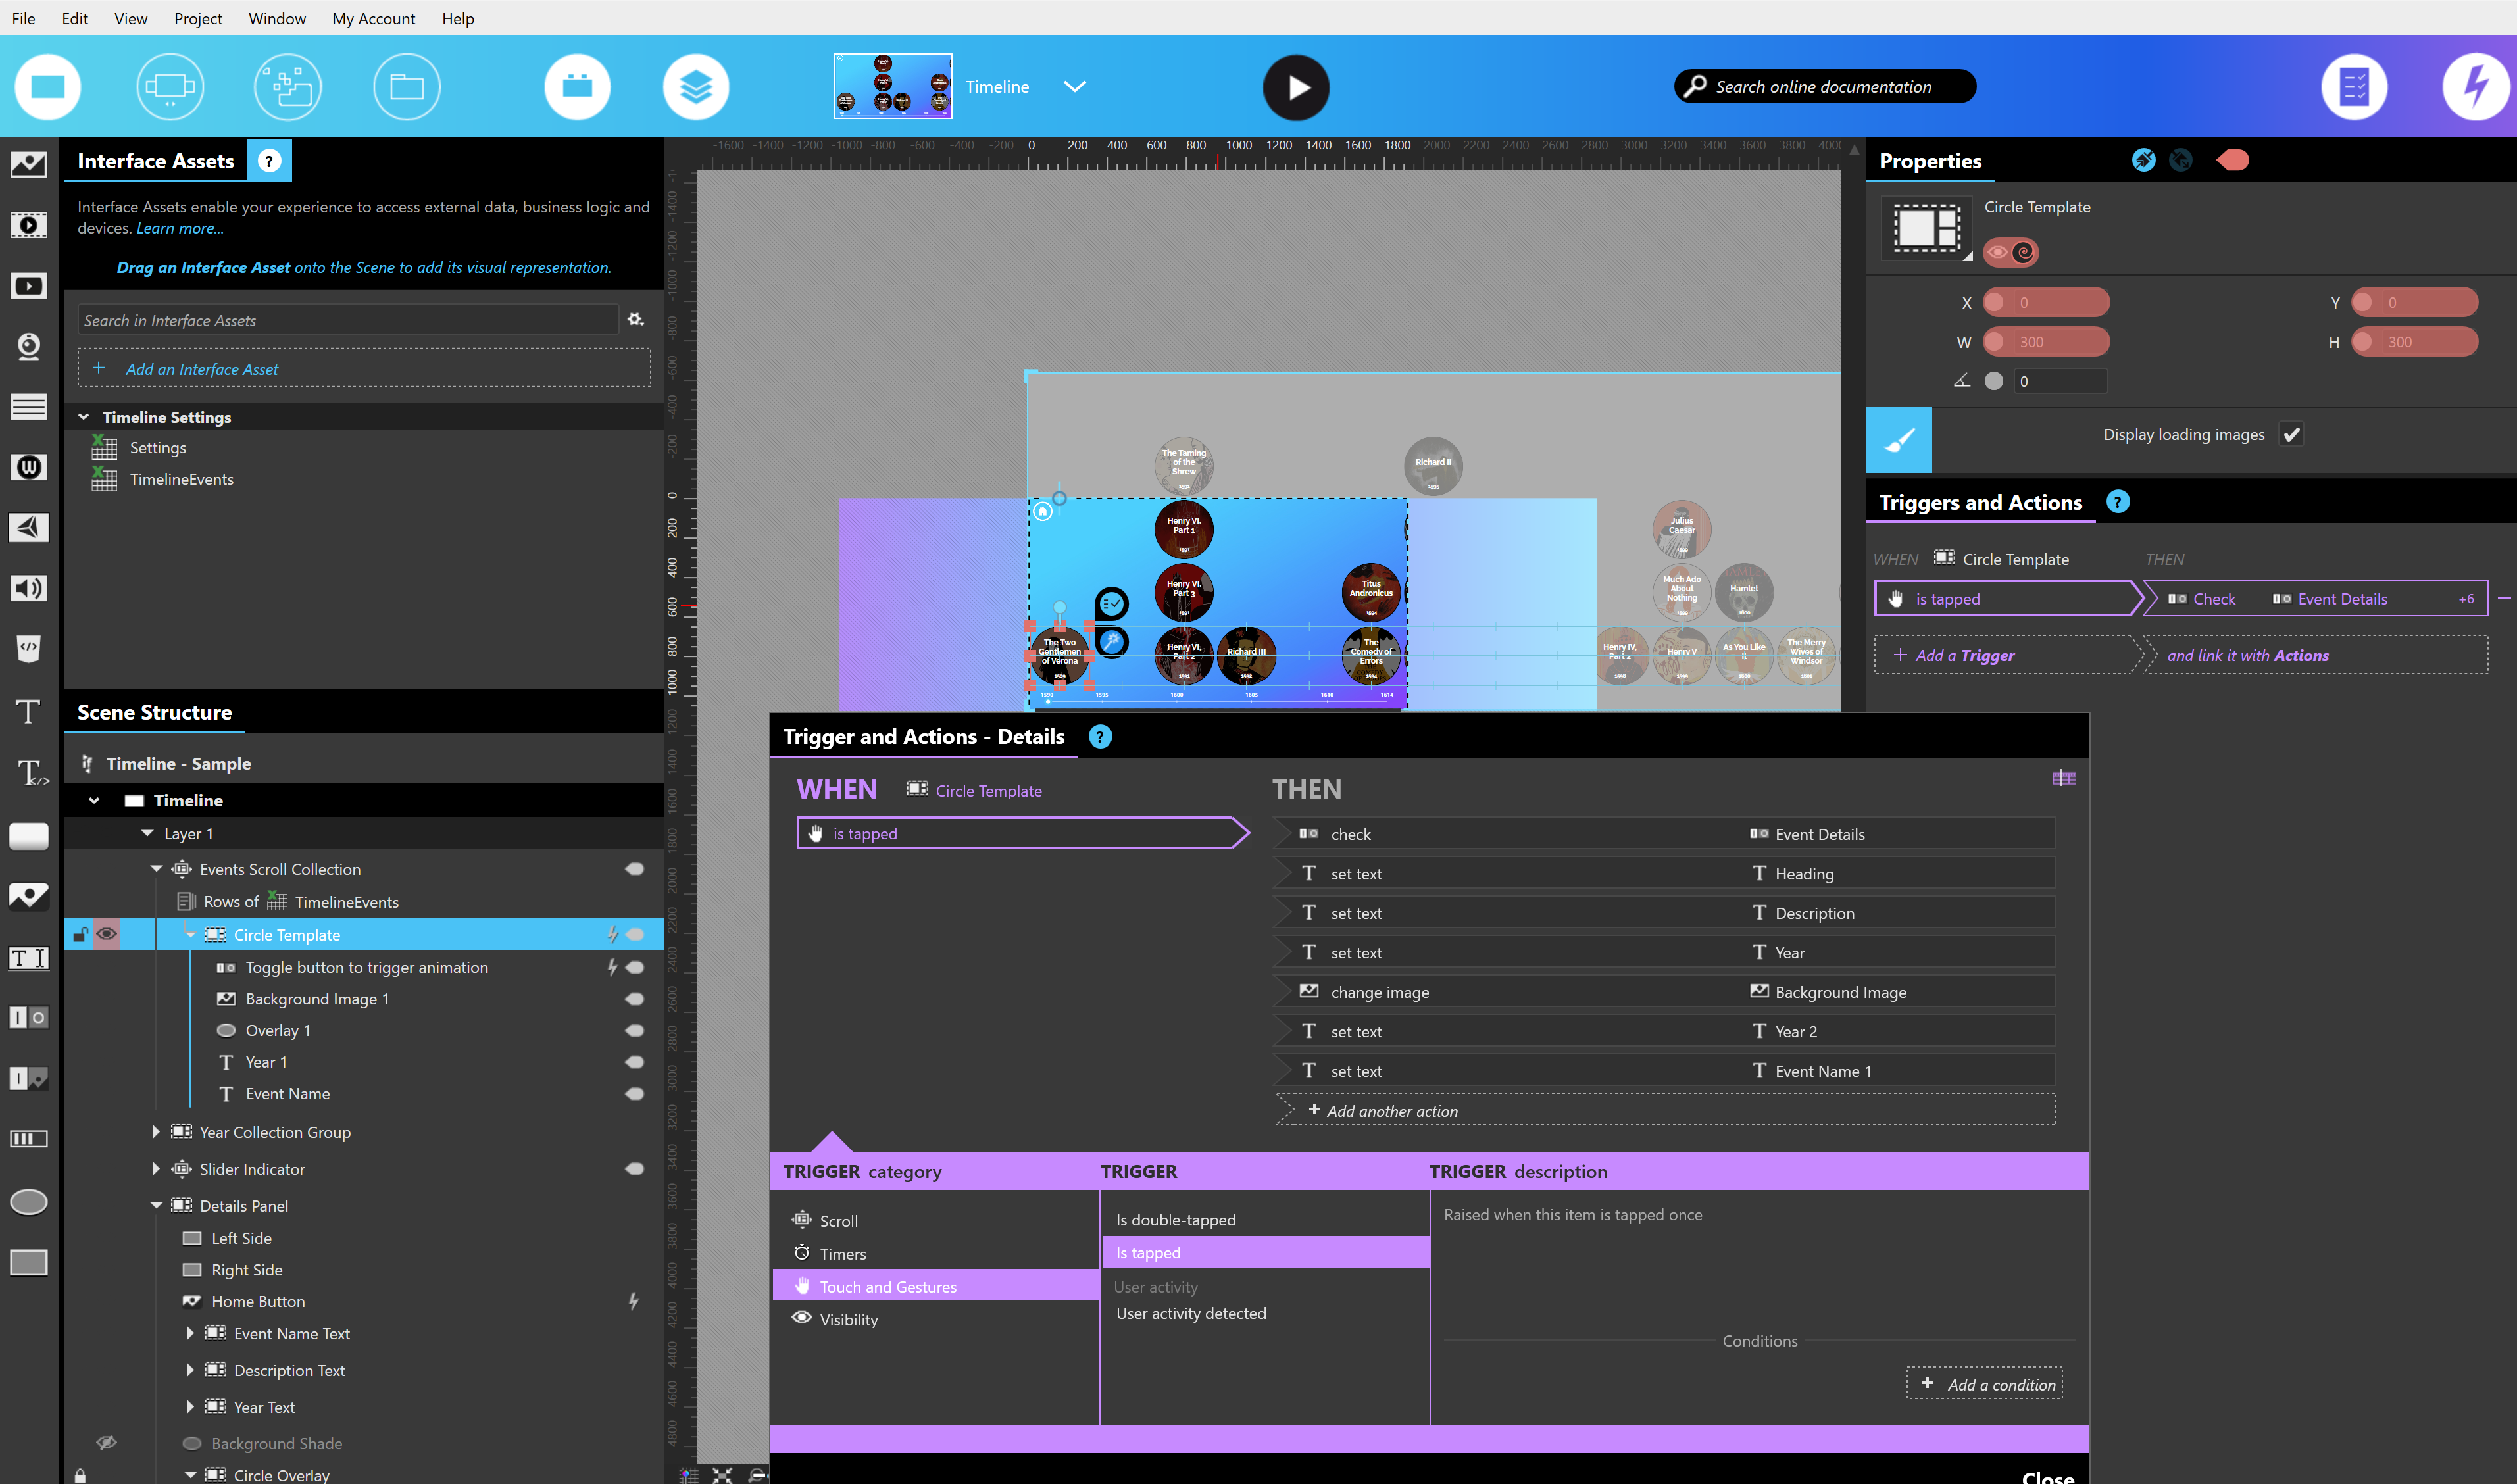This screenshot has width=2517, height=1484.
Task: Open the Project menu
Action: pos(198,18)
